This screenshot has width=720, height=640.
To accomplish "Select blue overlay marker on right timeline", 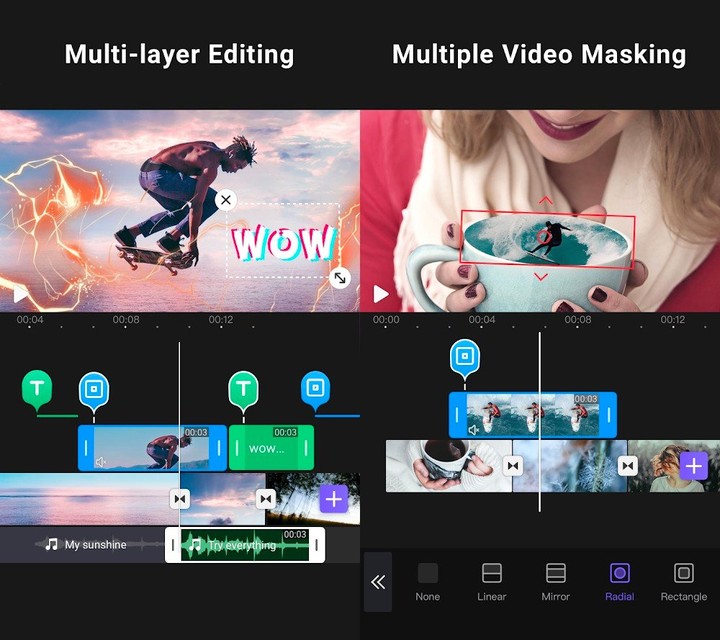I will point(465,358).
